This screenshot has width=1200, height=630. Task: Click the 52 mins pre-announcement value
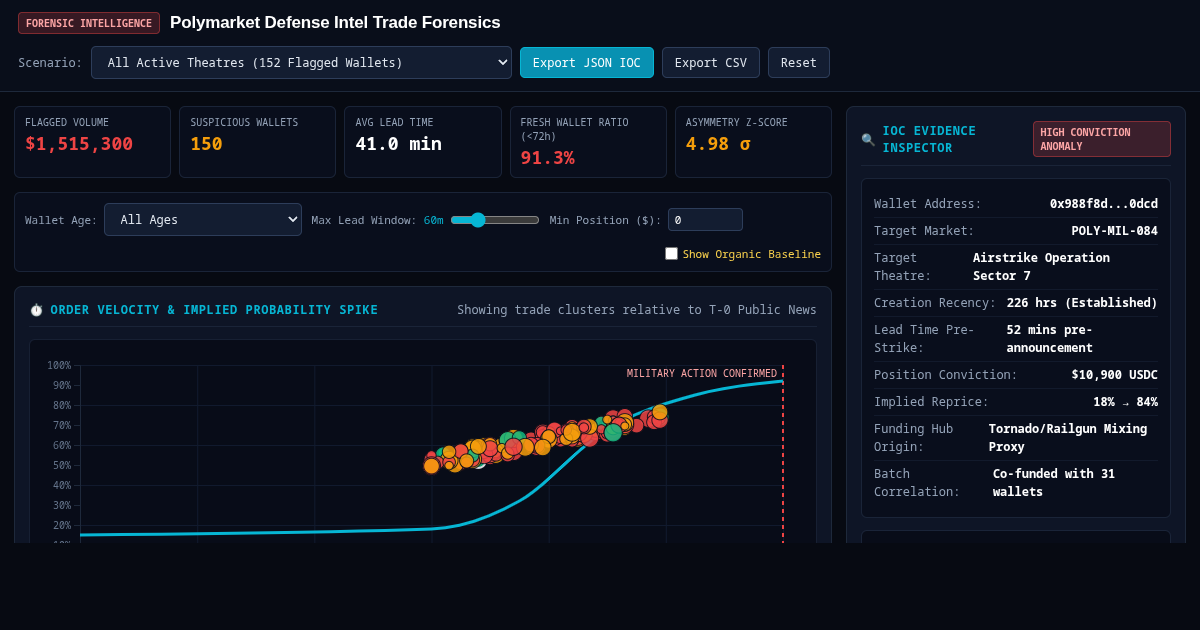pyautogui.click(x=1050, y=339)
